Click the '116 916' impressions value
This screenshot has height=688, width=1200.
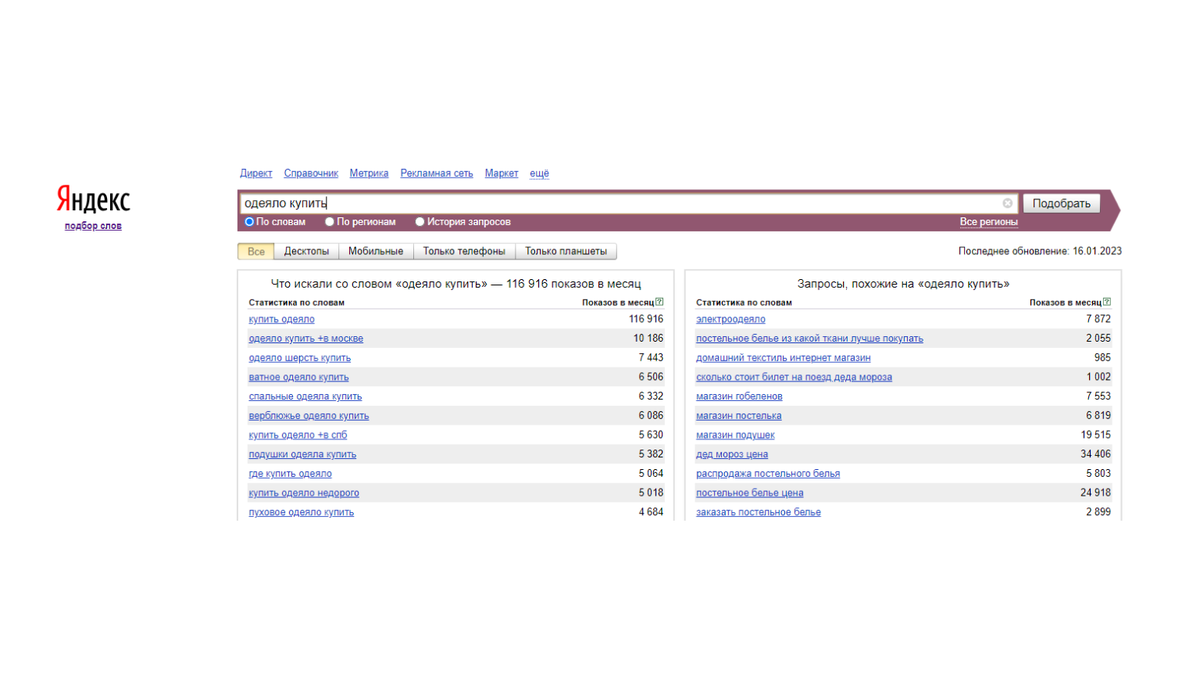click(646, 319)
